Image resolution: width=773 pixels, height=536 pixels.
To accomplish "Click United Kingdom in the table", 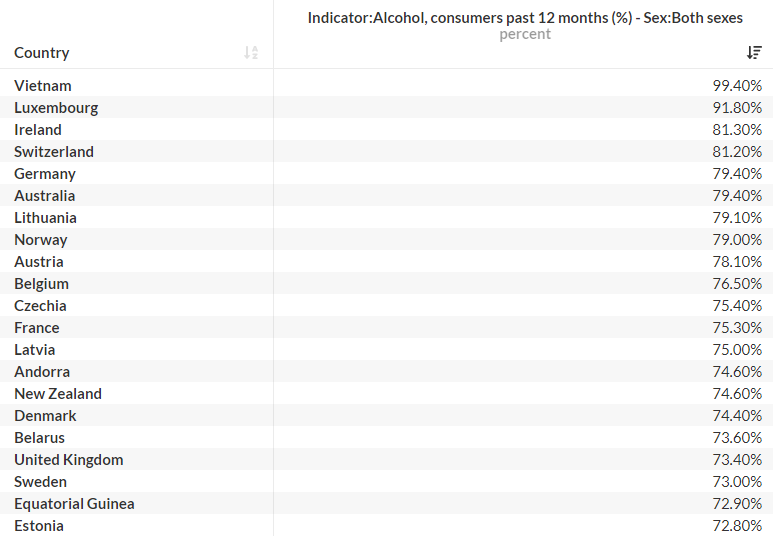I will click(x=69, y=460).
